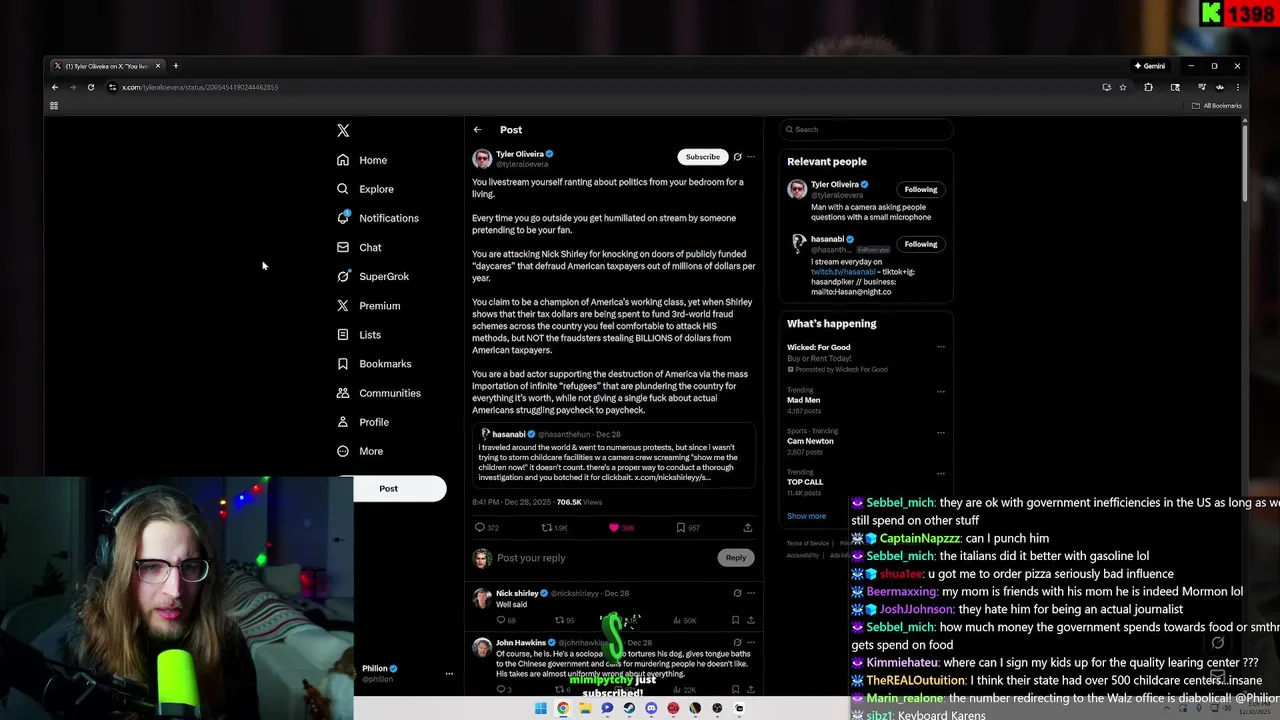
Task: Open More options in X sidebar
Action: (x=360, y=451)
